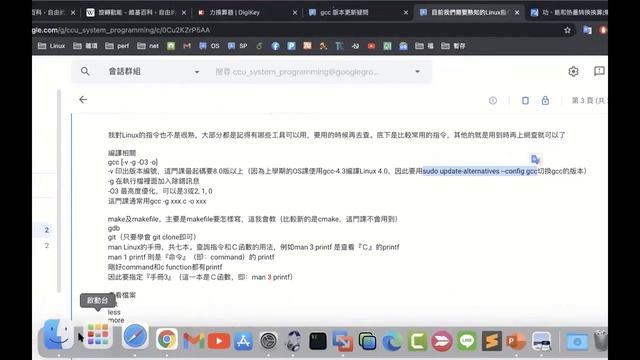Click the report abuse icon in conversation toolbar
Image resolution: width=640 pixels, height=360 pixels.
[493, 100]
